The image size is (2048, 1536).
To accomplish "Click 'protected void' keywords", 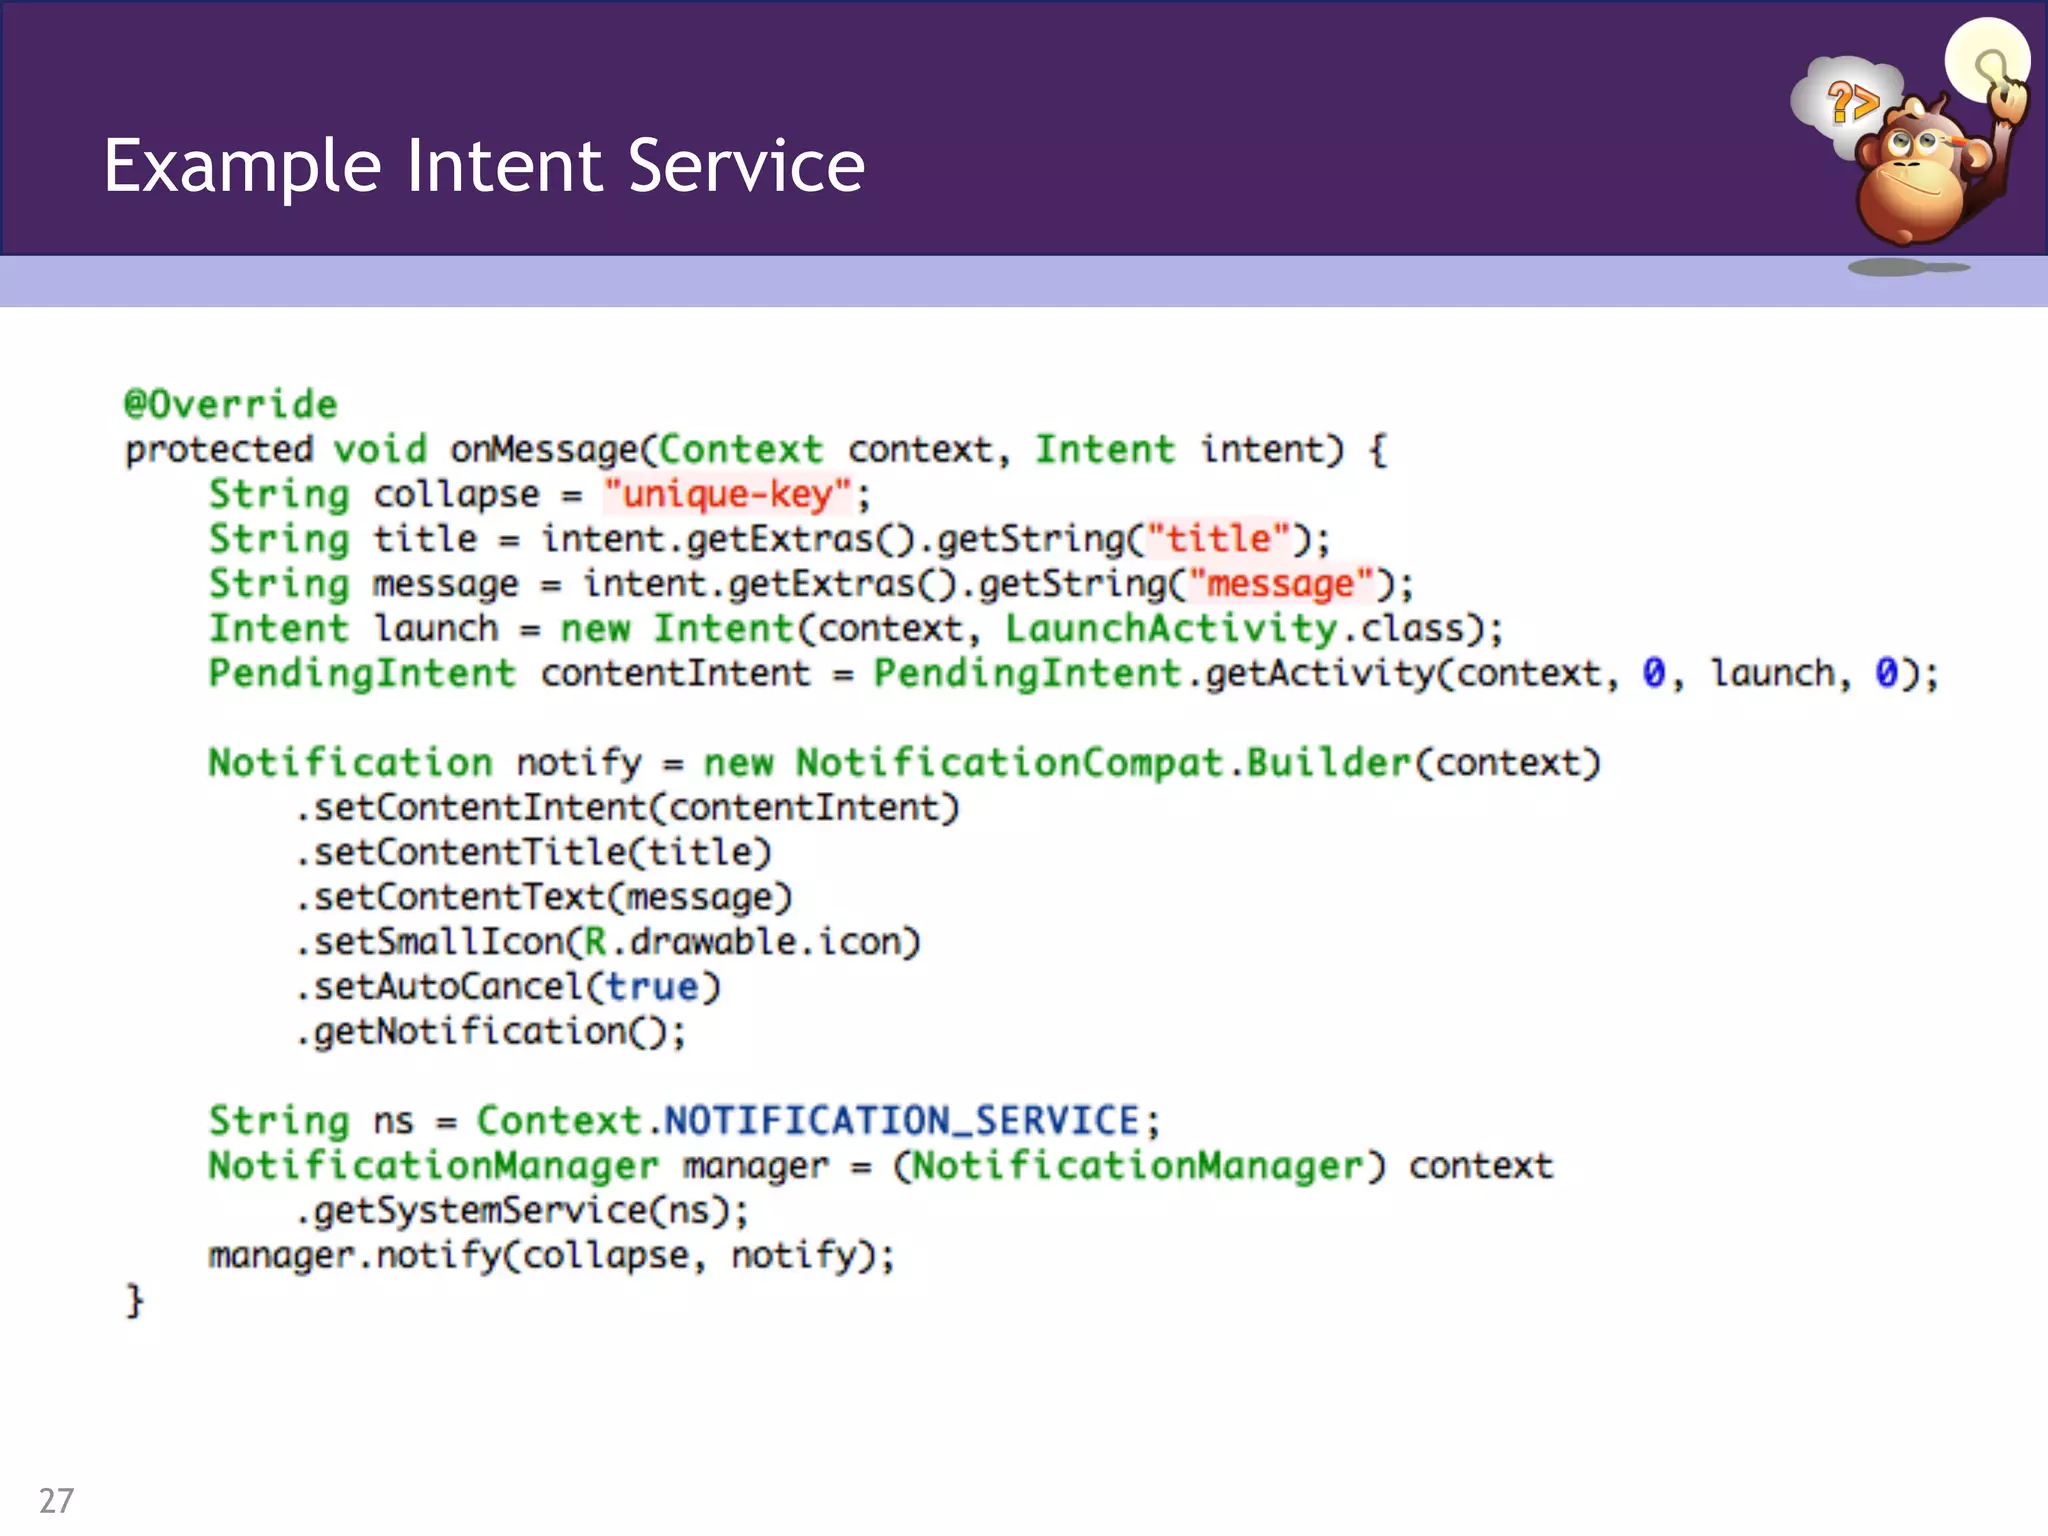I will [276, 450].
